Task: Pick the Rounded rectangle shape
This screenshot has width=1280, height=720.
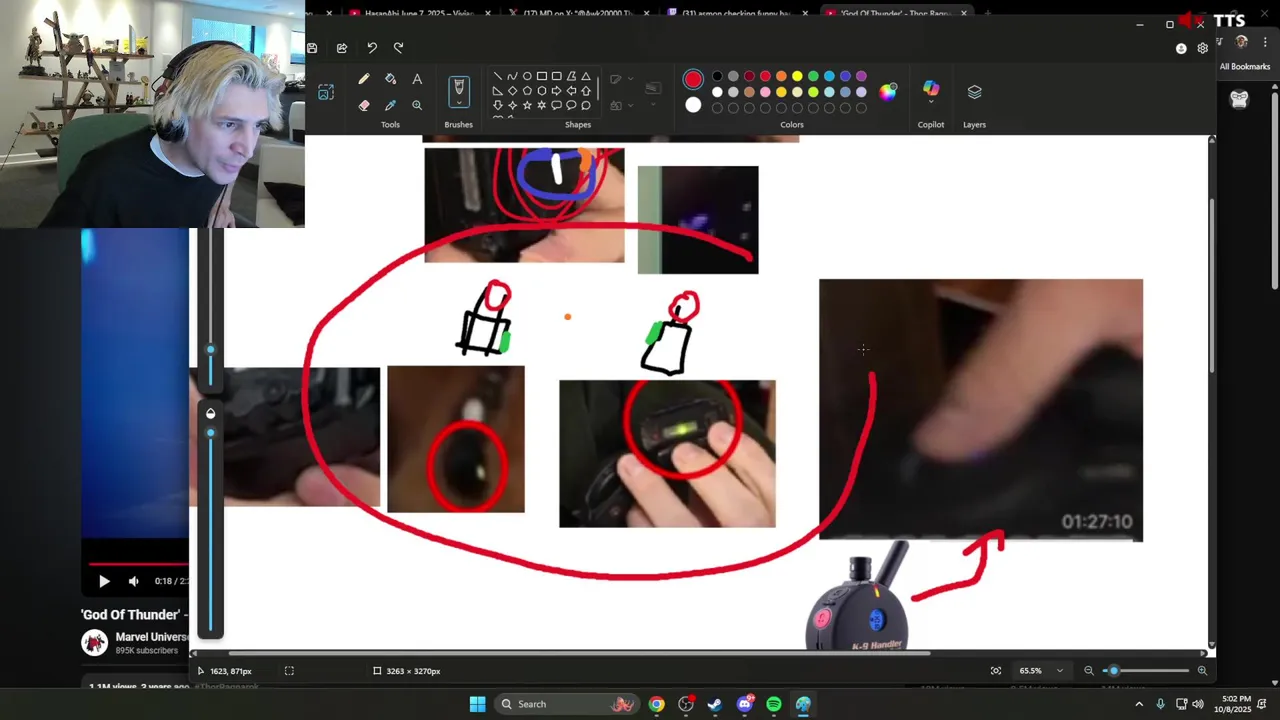Action: 557,76
